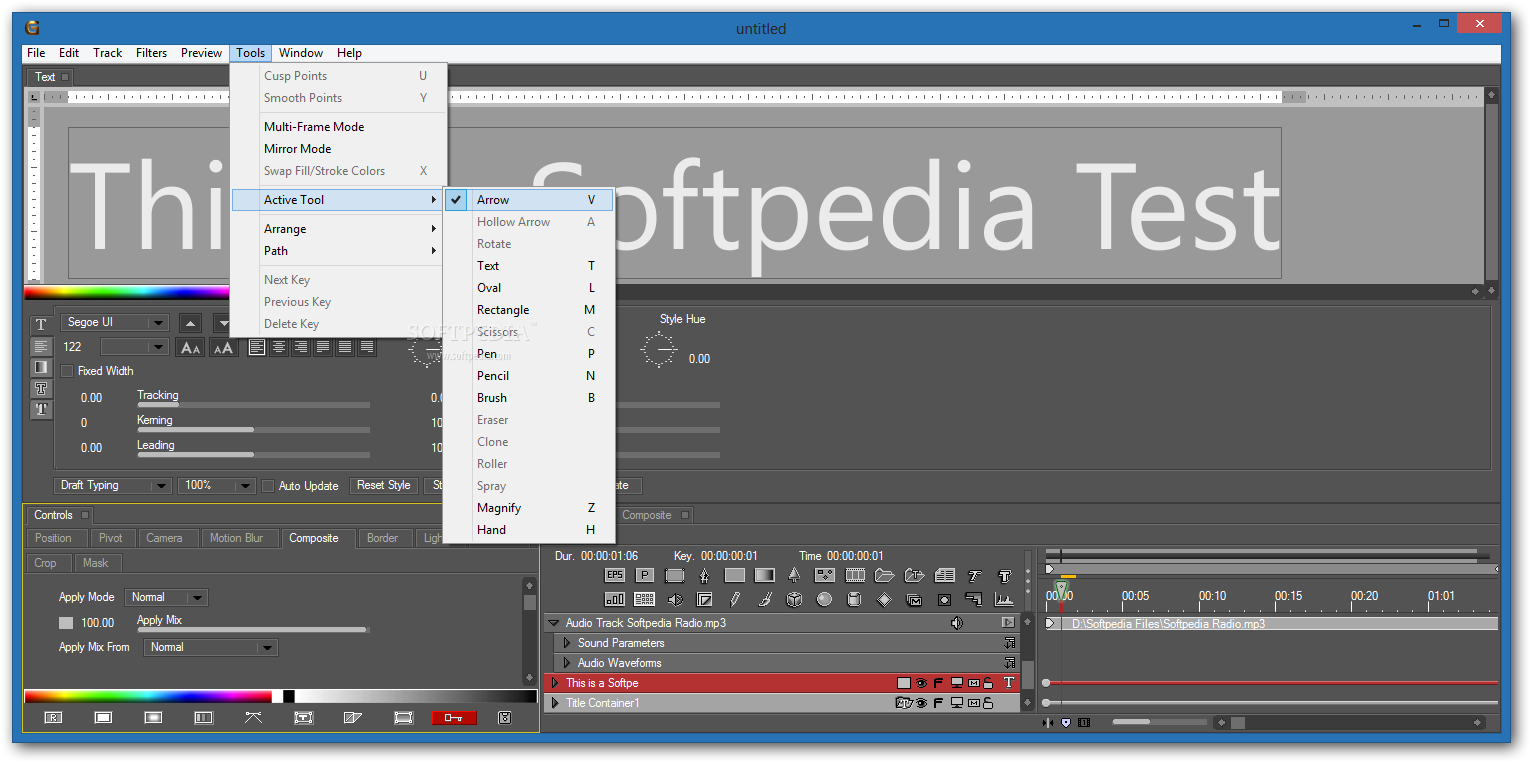Adjust the Tracking slider
The width and height of the screenshot is (1531, 763).
point(253,405)
